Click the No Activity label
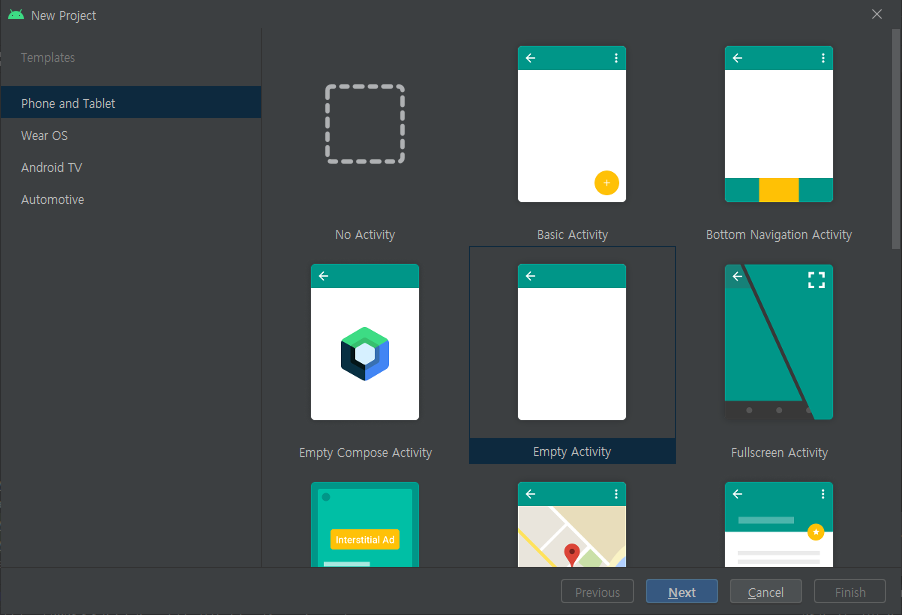The width and height of the screenshot is (902, 615). coord(365,235)
